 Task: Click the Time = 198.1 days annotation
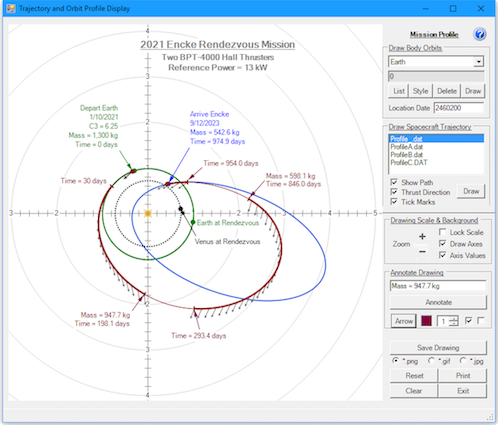(102, 324)
